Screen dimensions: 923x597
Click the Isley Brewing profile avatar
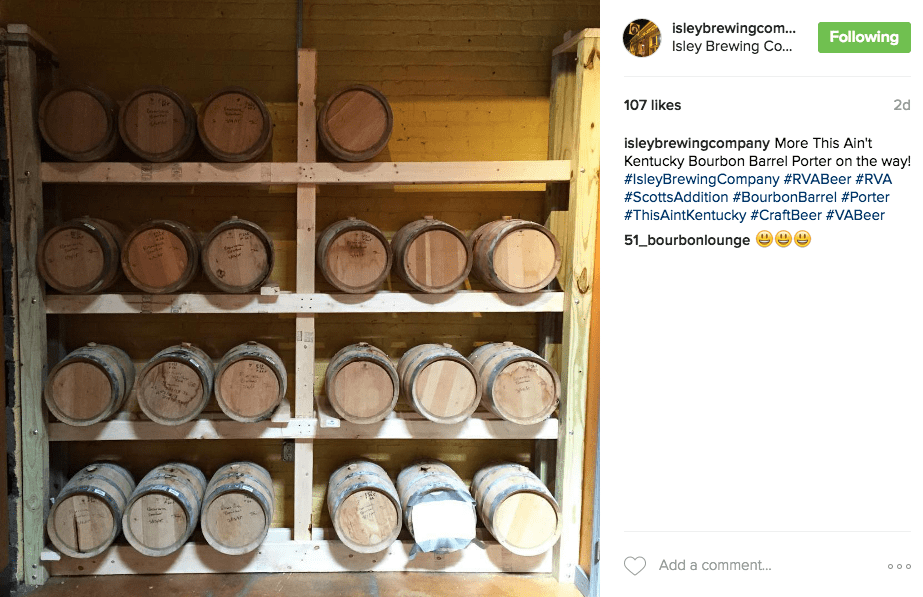point(642,38)
